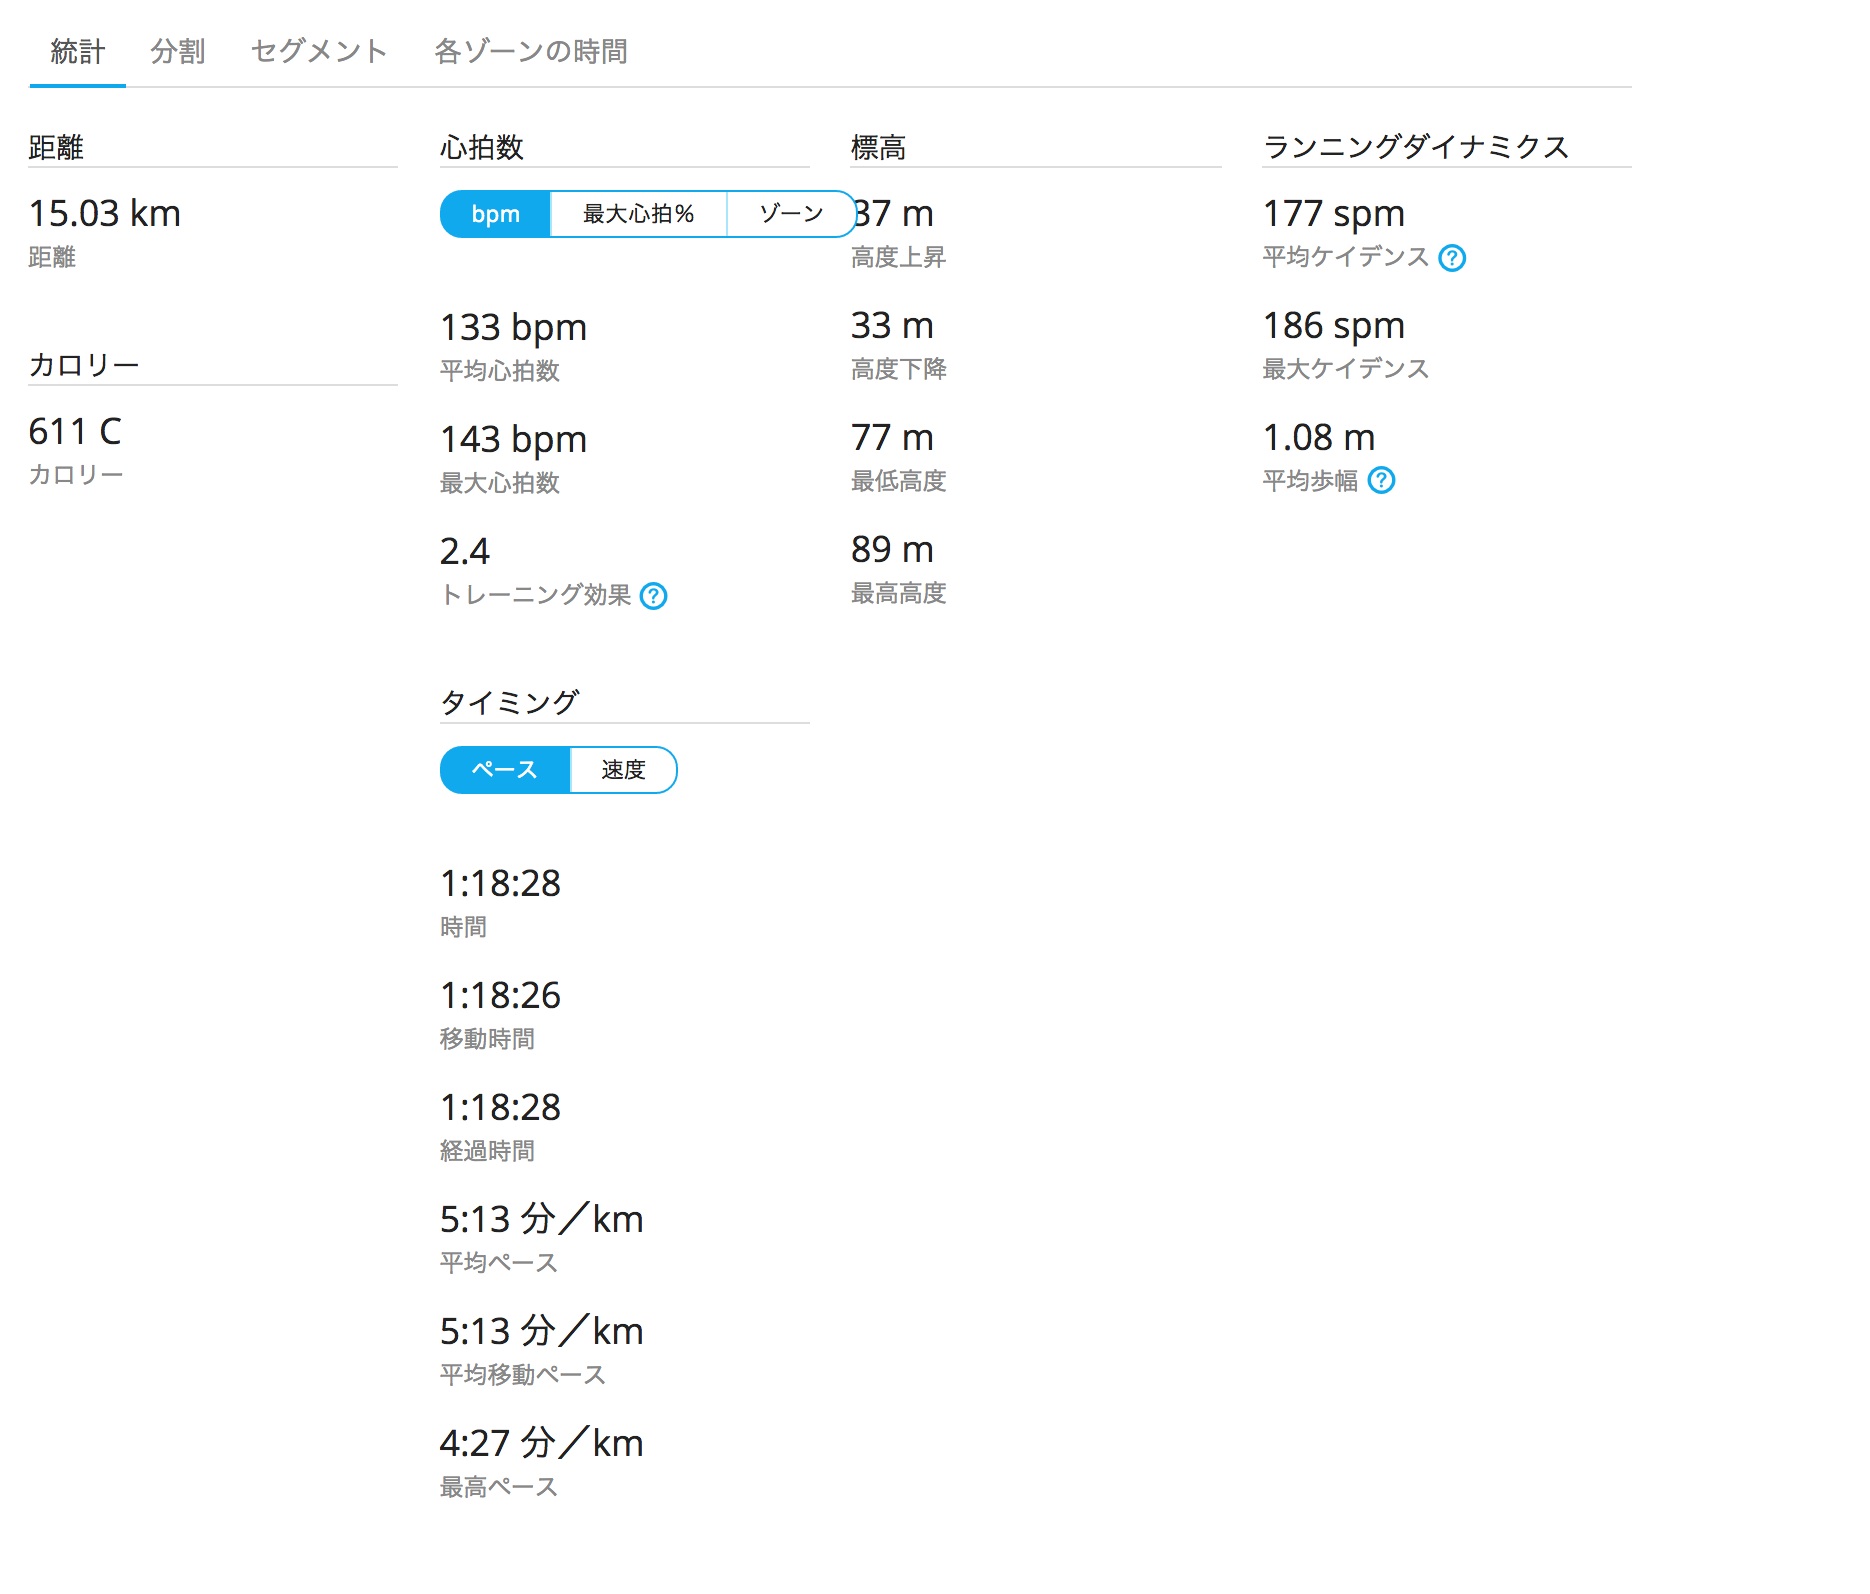
Task: Click the 89 m 最高高度 value
Action: click(x=892, y=550)
